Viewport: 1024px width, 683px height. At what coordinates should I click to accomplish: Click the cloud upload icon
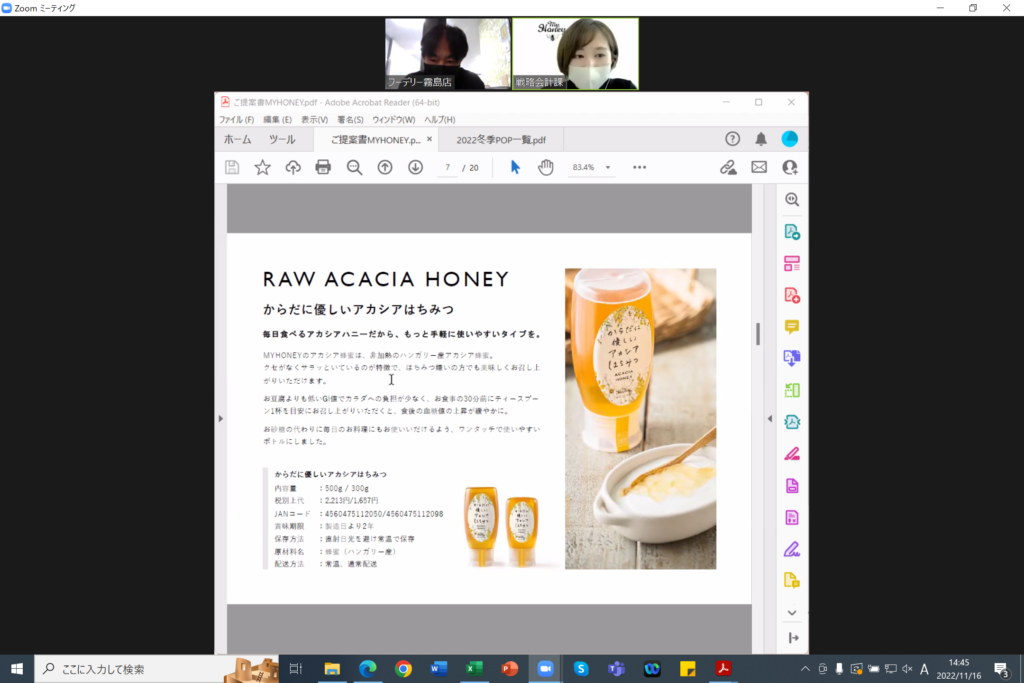tap(293, 167)
